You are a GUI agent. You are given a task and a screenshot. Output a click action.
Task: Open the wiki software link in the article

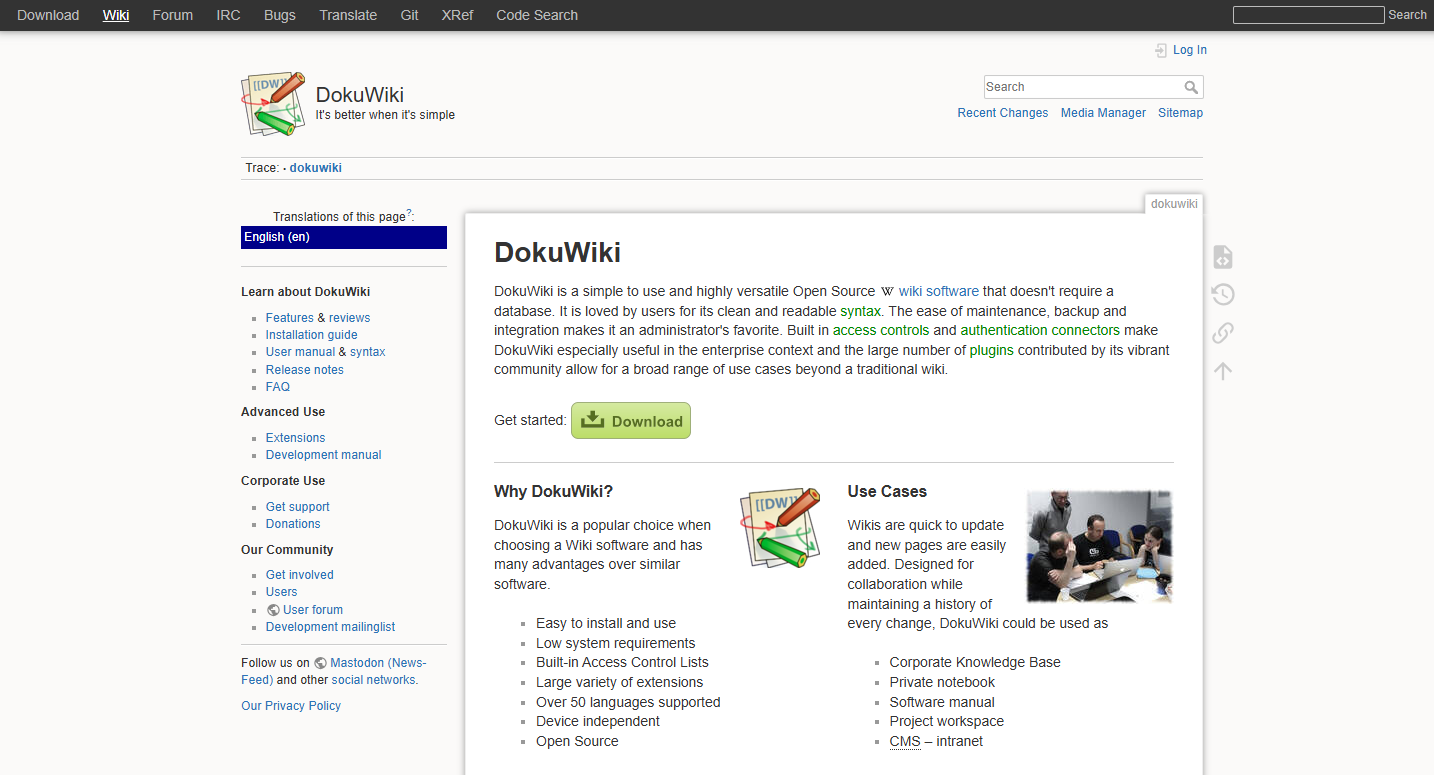(938, 292)
